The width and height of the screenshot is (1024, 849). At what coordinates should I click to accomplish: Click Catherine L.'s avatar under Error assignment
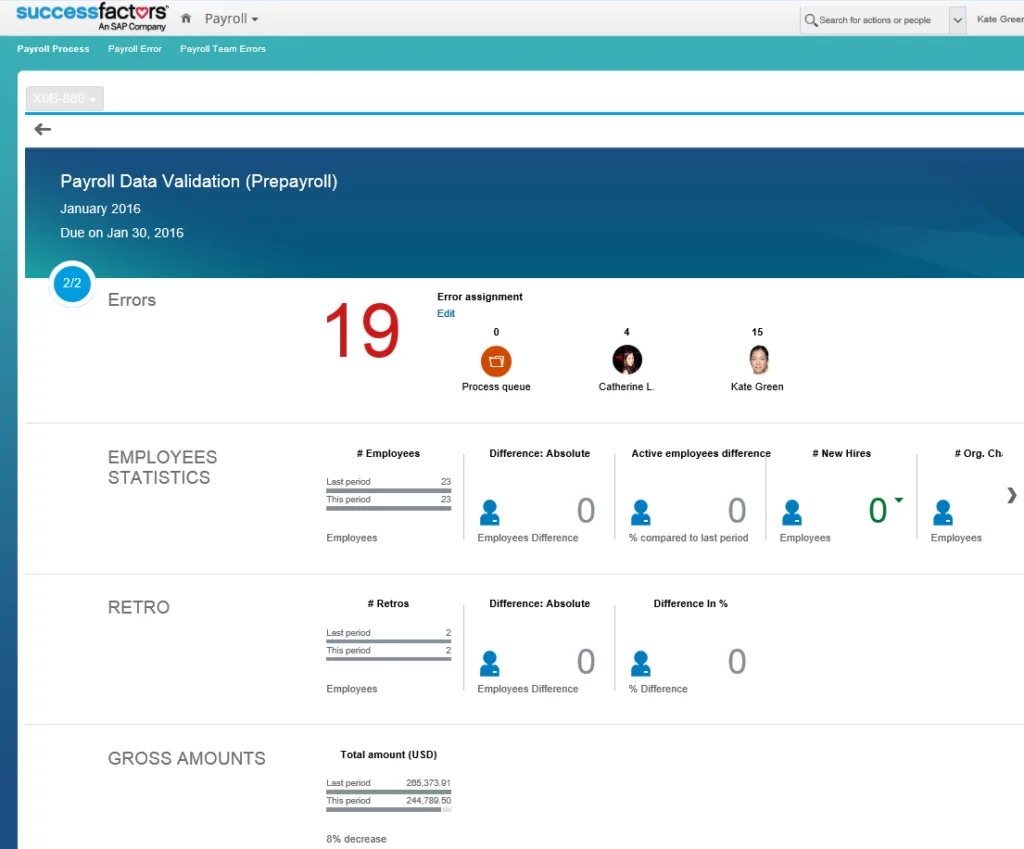[x=626, y=360]
